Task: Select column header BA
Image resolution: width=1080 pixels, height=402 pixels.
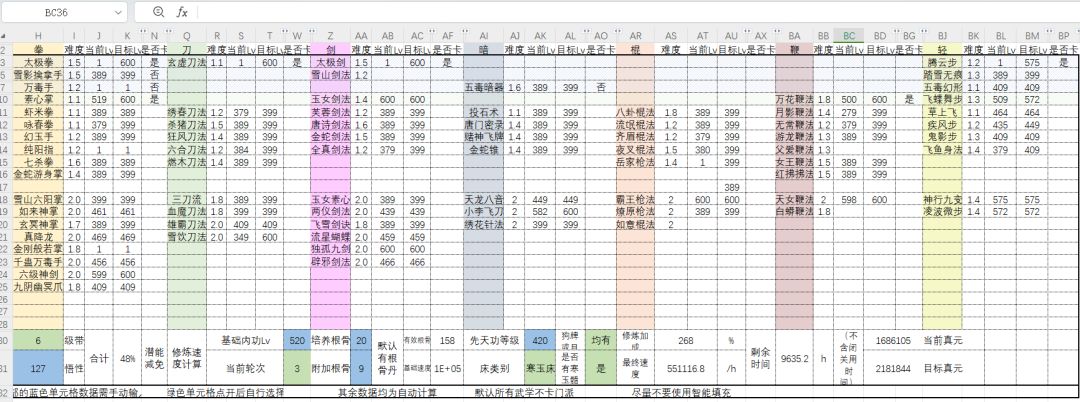Action: coord(794,36)
